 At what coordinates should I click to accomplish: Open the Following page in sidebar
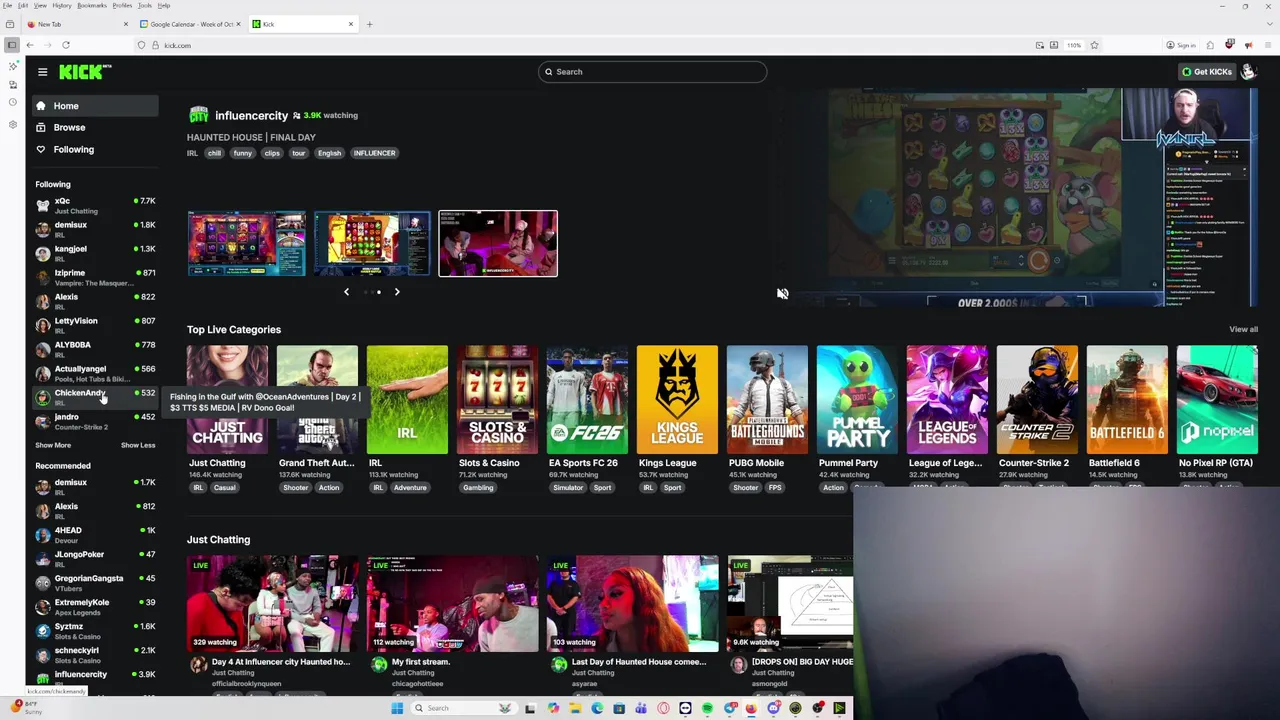93,149
